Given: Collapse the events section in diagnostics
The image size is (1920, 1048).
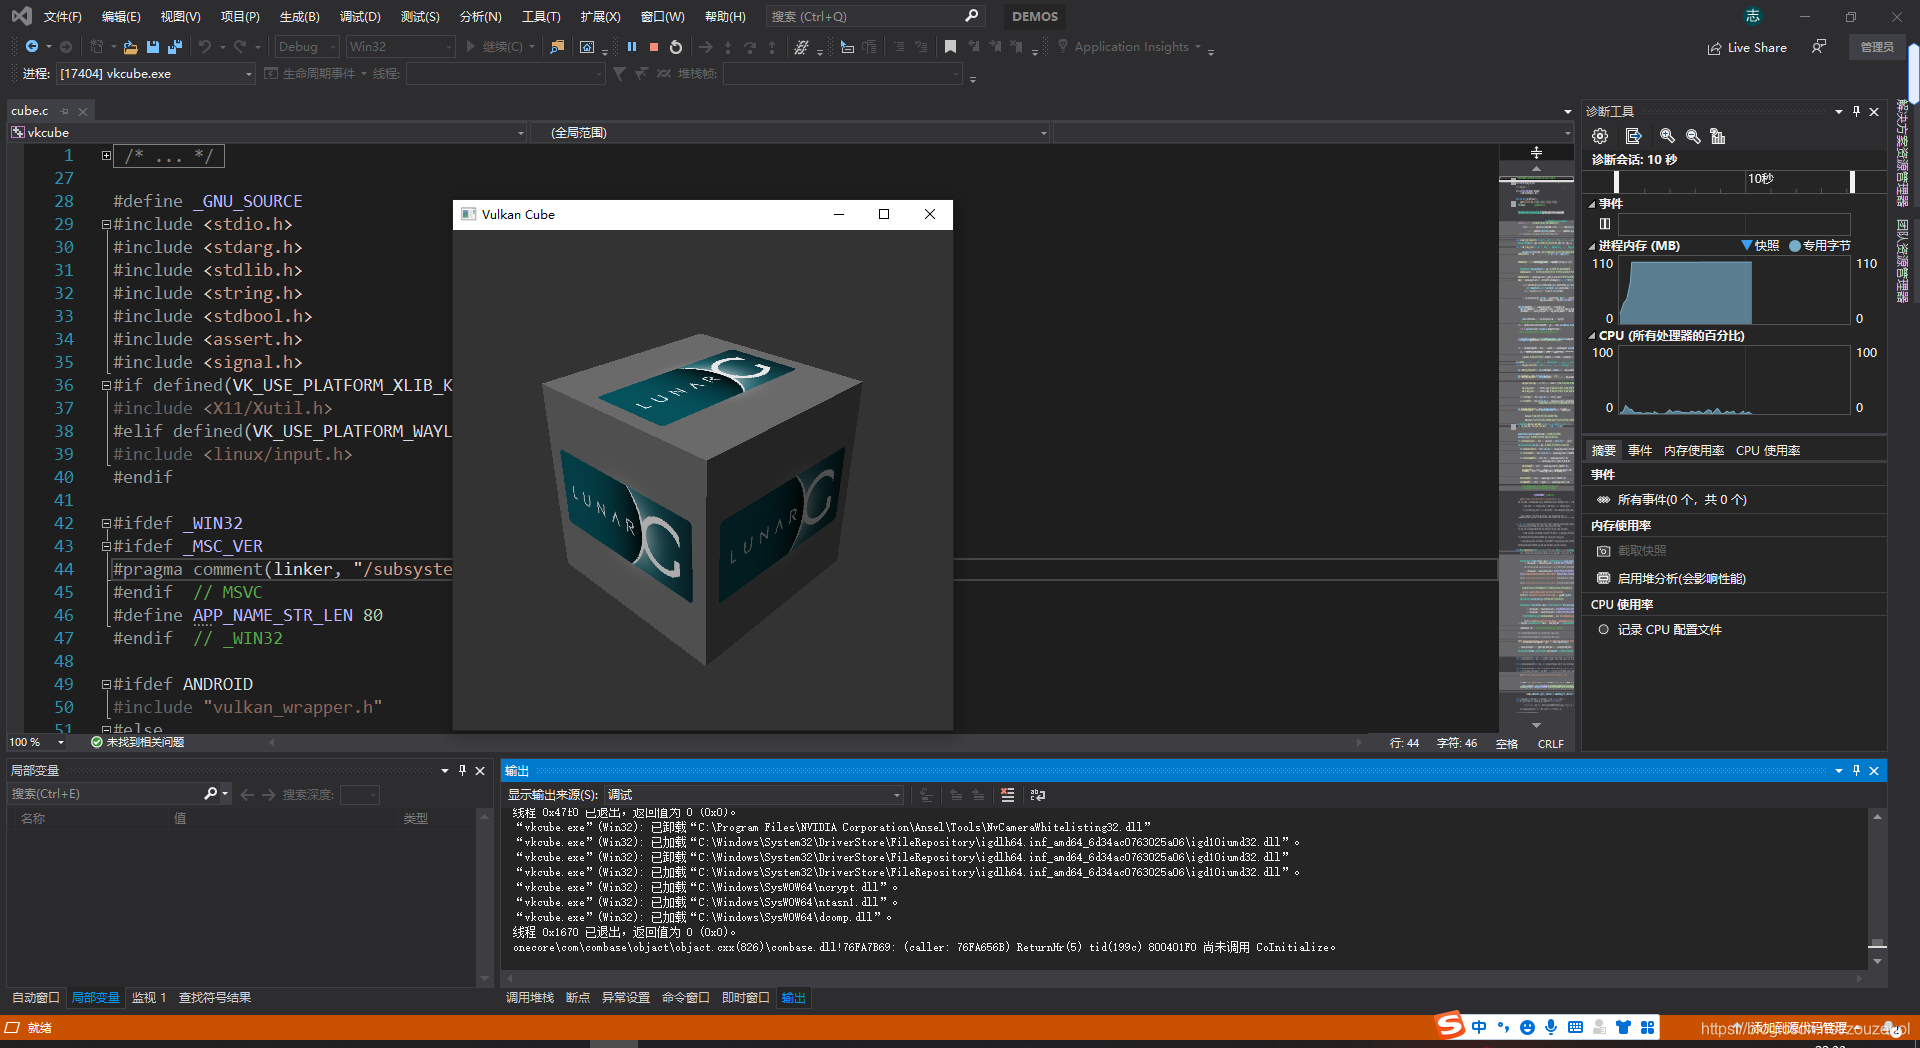Looking at the screenshot, I should (1592, 204).
